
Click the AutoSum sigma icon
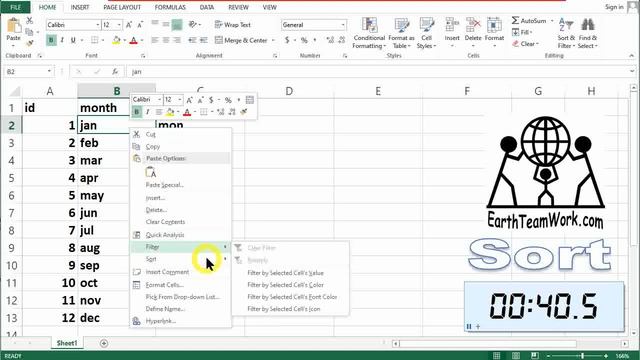coord(516,20)
